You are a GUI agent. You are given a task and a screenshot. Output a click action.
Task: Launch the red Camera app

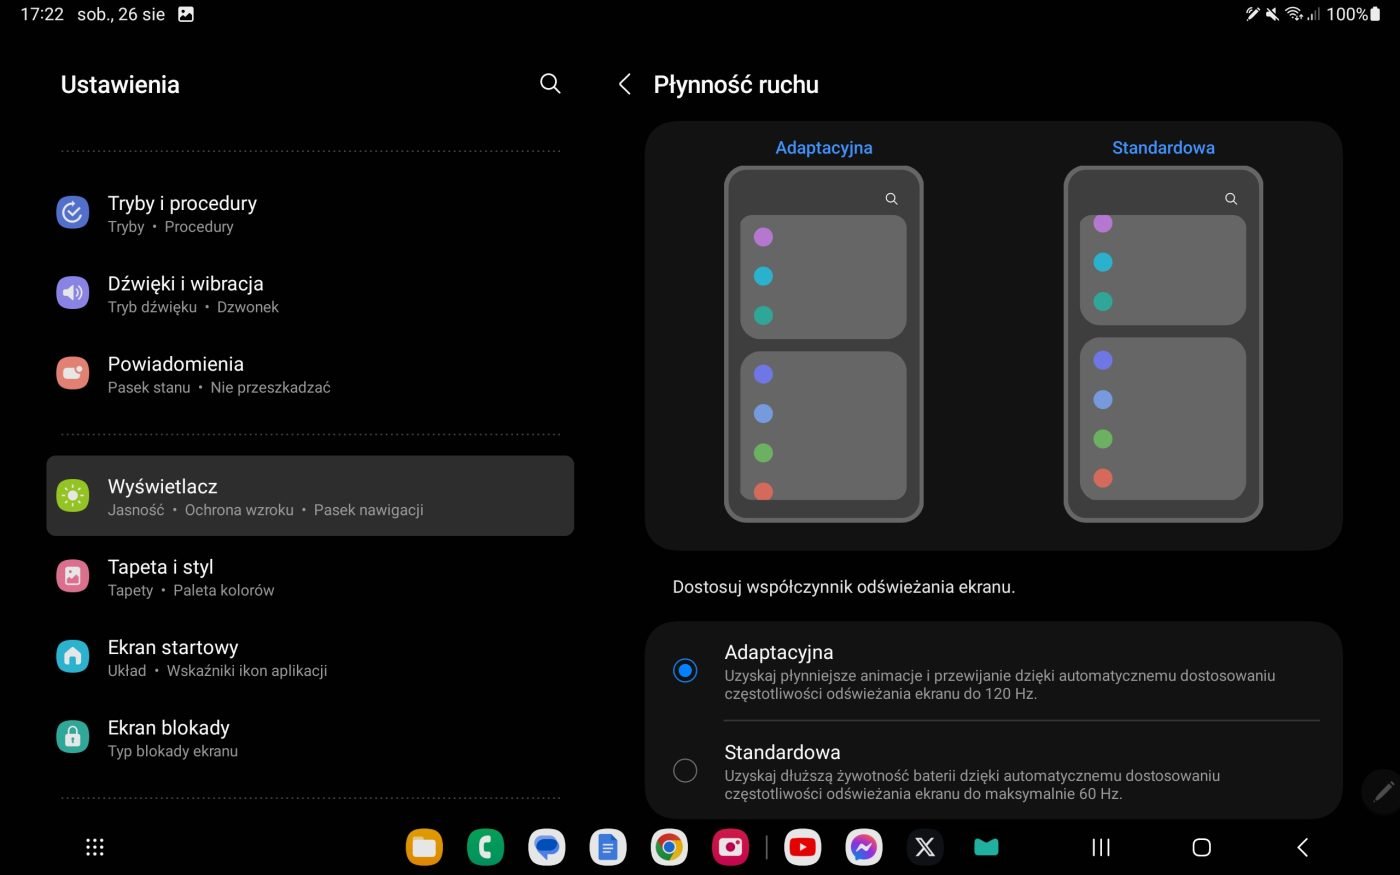(x=730, y=847)
